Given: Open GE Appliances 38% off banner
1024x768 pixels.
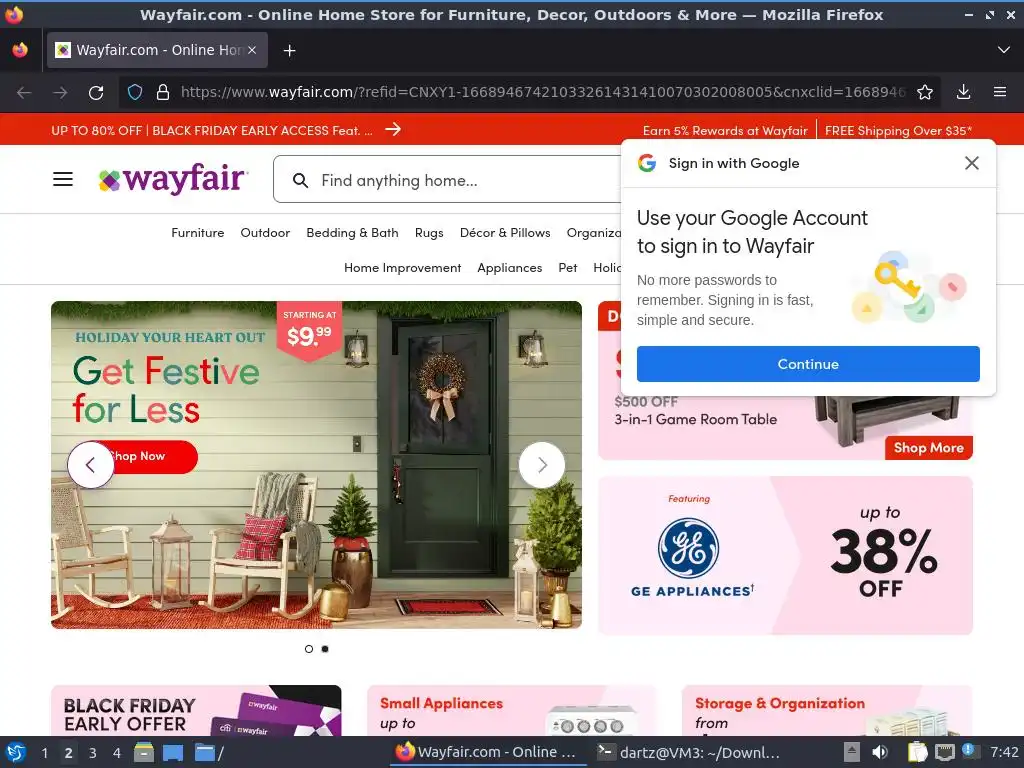Looking at the screenshot, I should [x=785, y=555].
